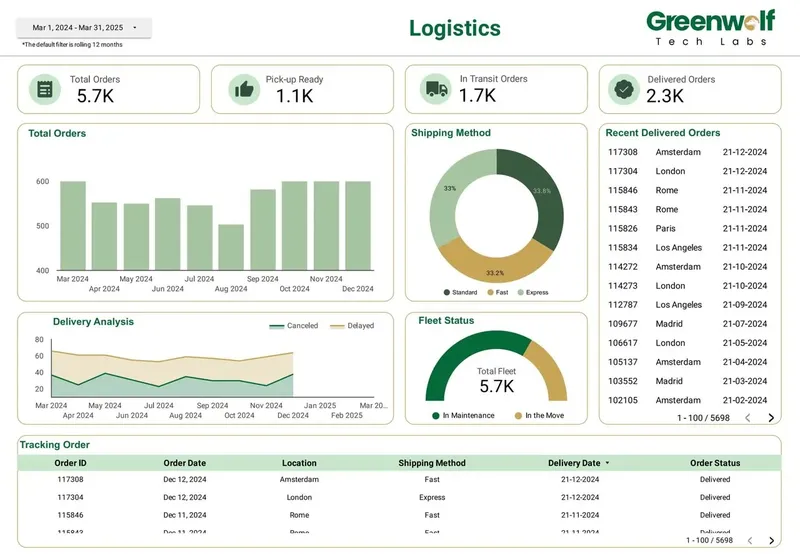
Task: Select recent order 109677 Madrid row
Action: [687, 324]
